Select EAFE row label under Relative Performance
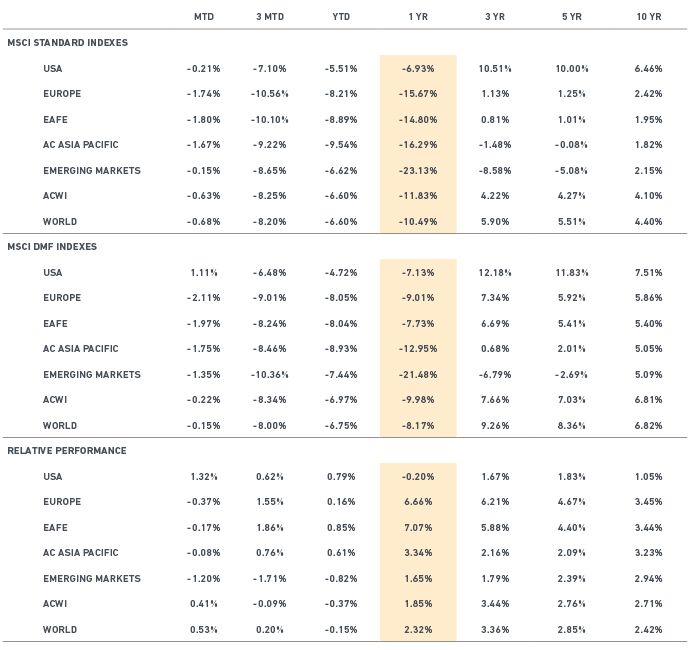The width and height of the screenshot is (690, 650). pyautogui.click(x=56, y=528)
